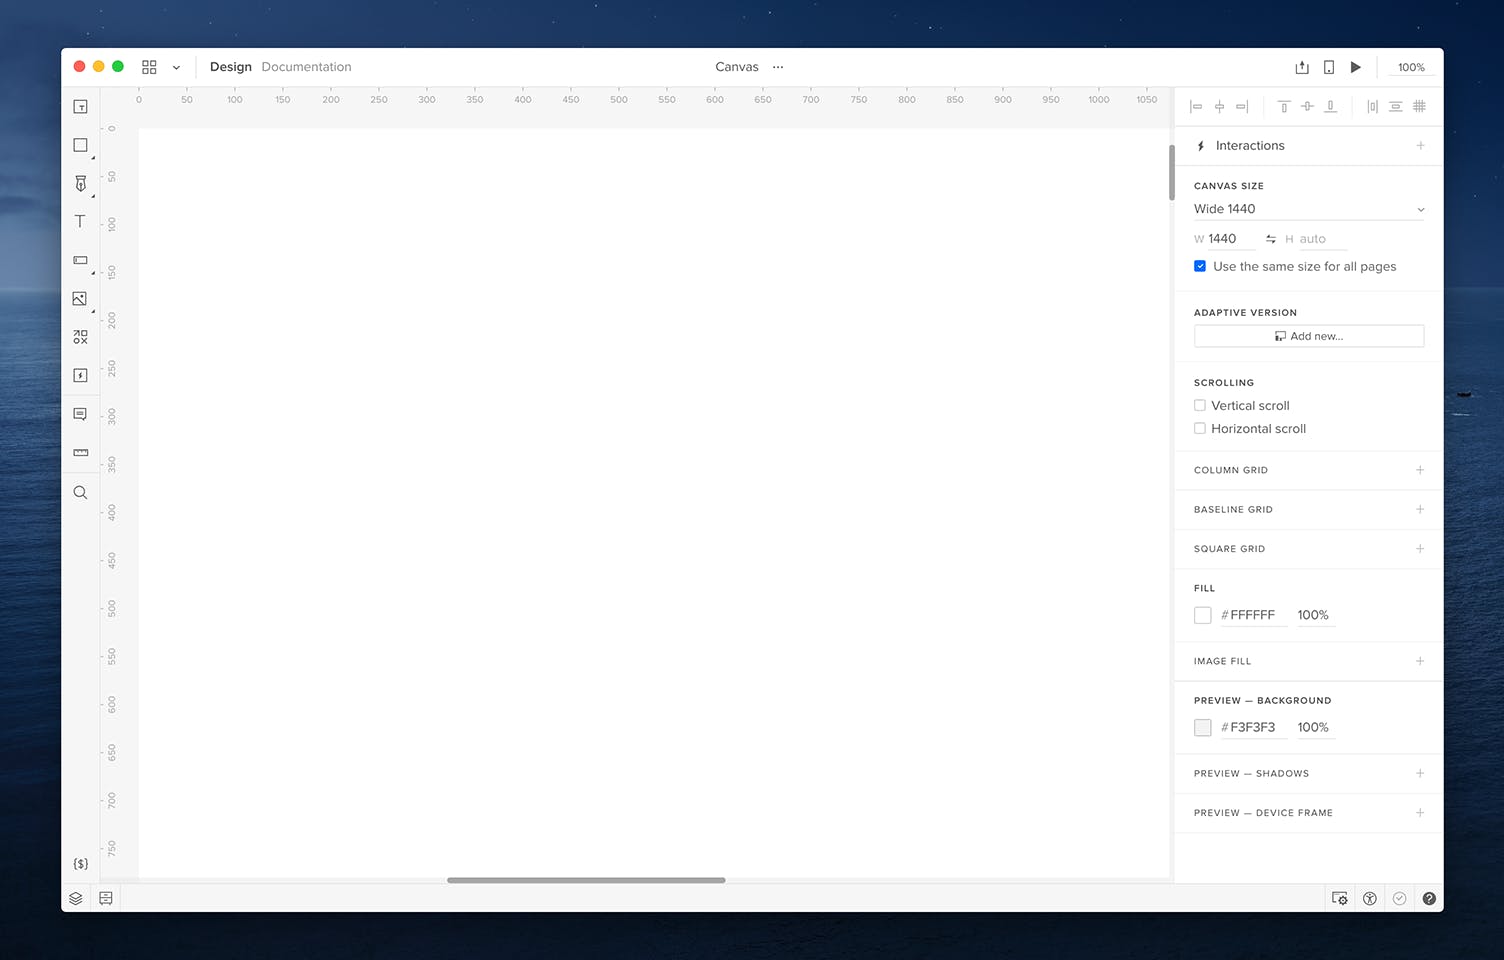This screenshot has width=1504, height=960.
Task: Select the Image tool in the toolbar
Action: (80, 298)
